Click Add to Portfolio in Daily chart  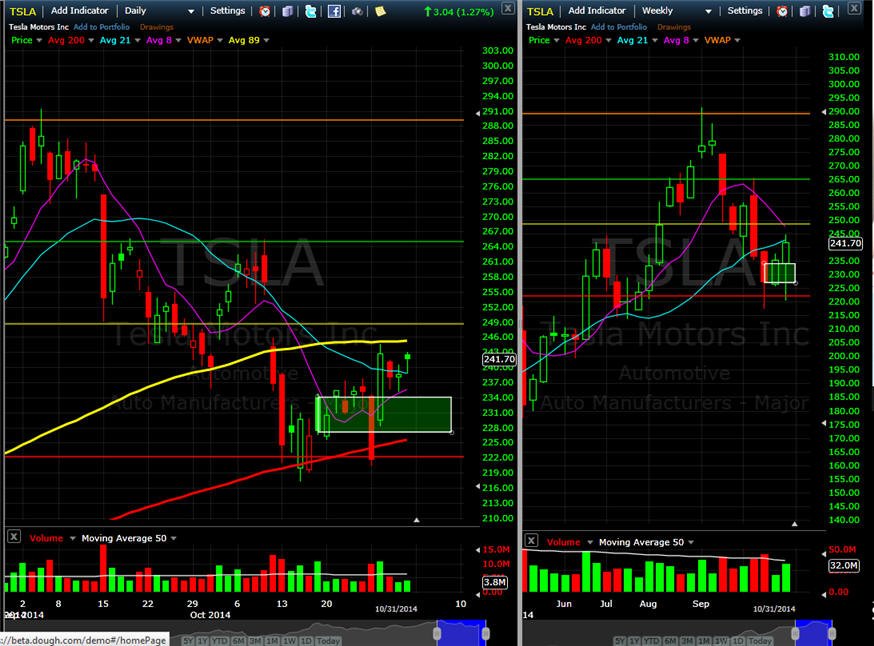[x=101, y=27]
